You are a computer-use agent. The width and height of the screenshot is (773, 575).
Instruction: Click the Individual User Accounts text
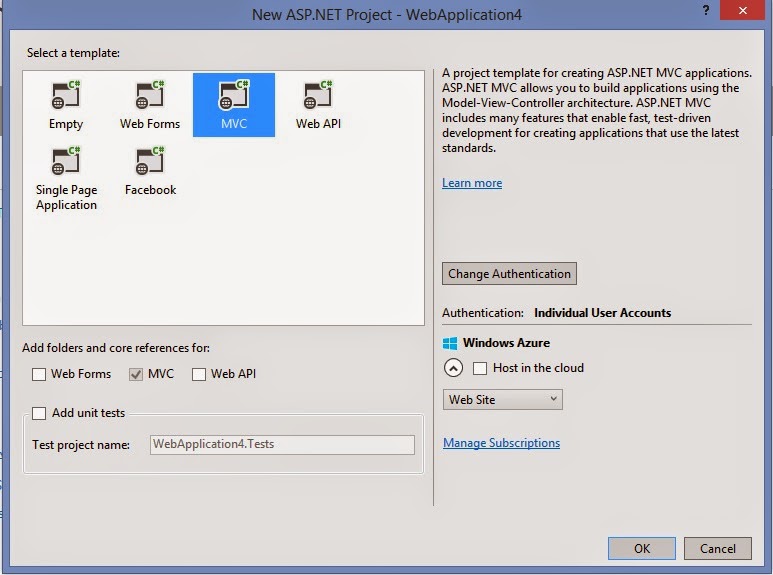[602, 313]
